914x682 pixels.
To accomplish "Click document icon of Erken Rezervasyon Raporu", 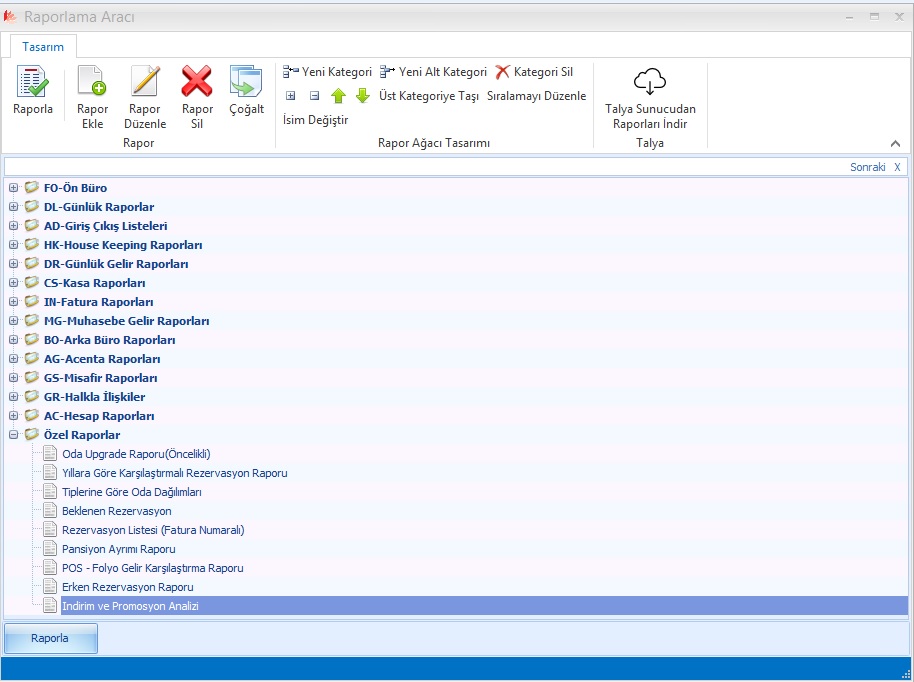I will click(x=50, y=586).
